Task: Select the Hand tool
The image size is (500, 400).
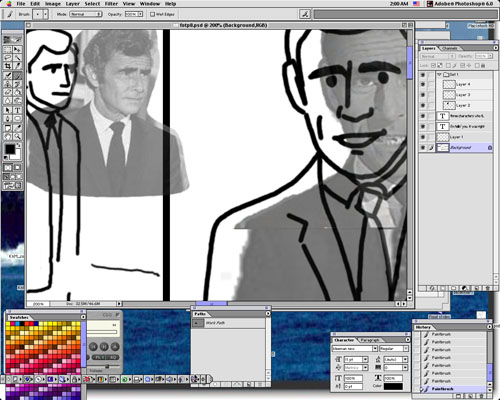Action: point(8,136)
